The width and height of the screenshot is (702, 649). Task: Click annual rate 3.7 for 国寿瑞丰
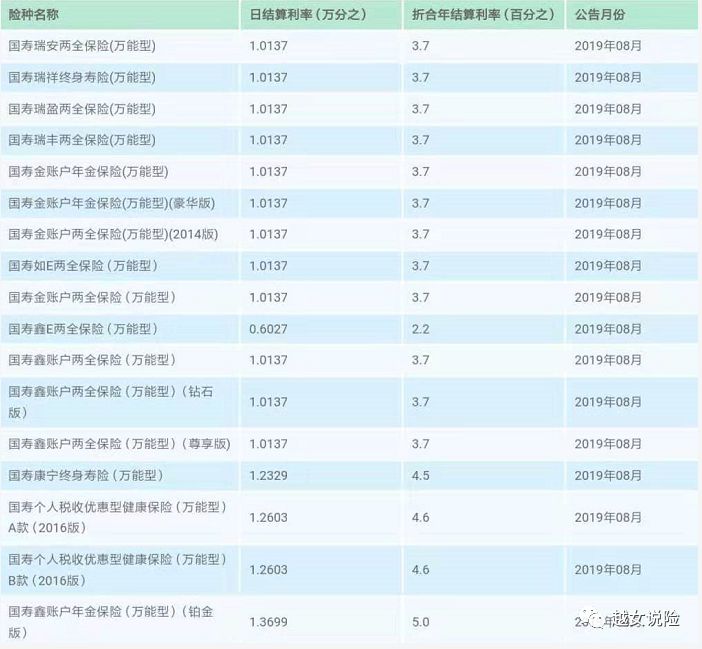point(420,140)
